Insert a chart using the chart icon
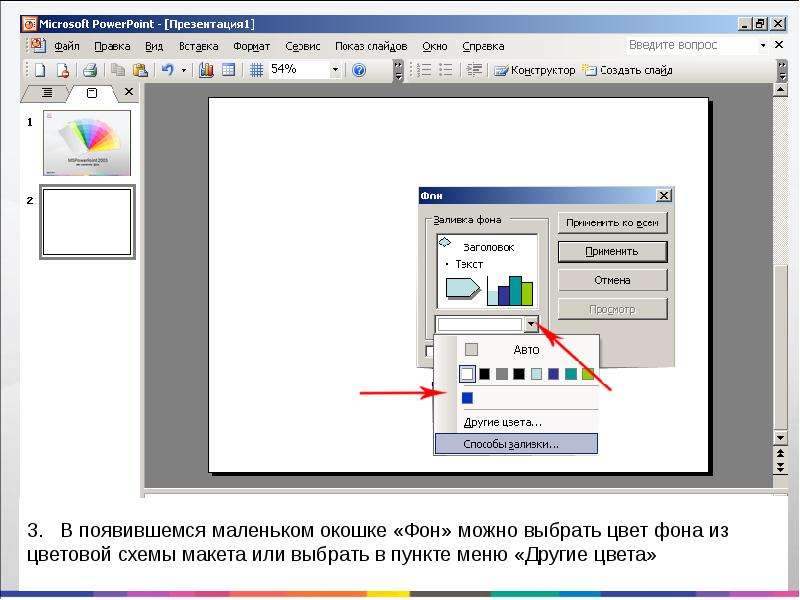Screen dimensions: 800x600 tap(206, 70)
